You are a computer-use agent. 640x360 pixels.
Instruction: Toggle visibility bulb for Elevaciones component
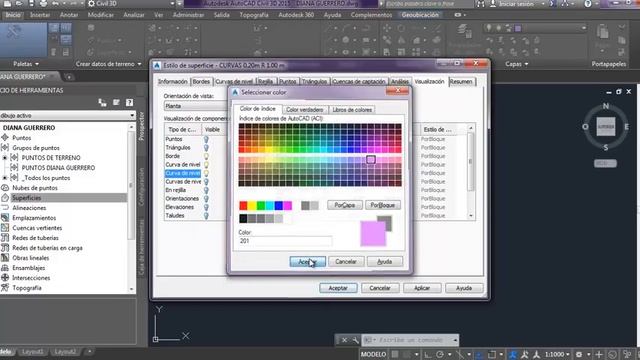[206, 207]
